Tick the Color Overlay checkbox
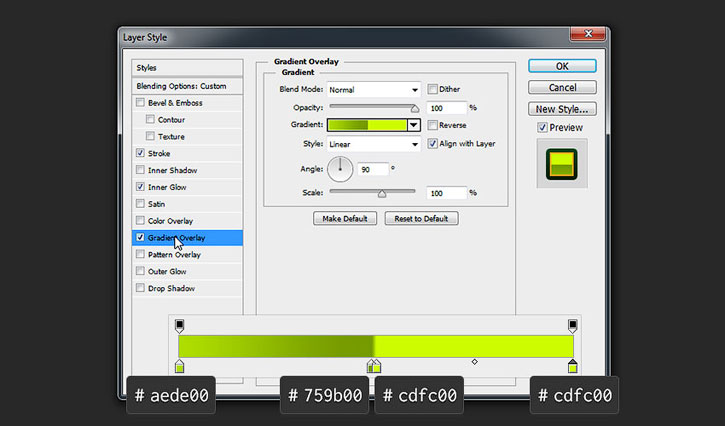Image resolution: width=725 pixels, height=426 pixels. tap(140, 220)
